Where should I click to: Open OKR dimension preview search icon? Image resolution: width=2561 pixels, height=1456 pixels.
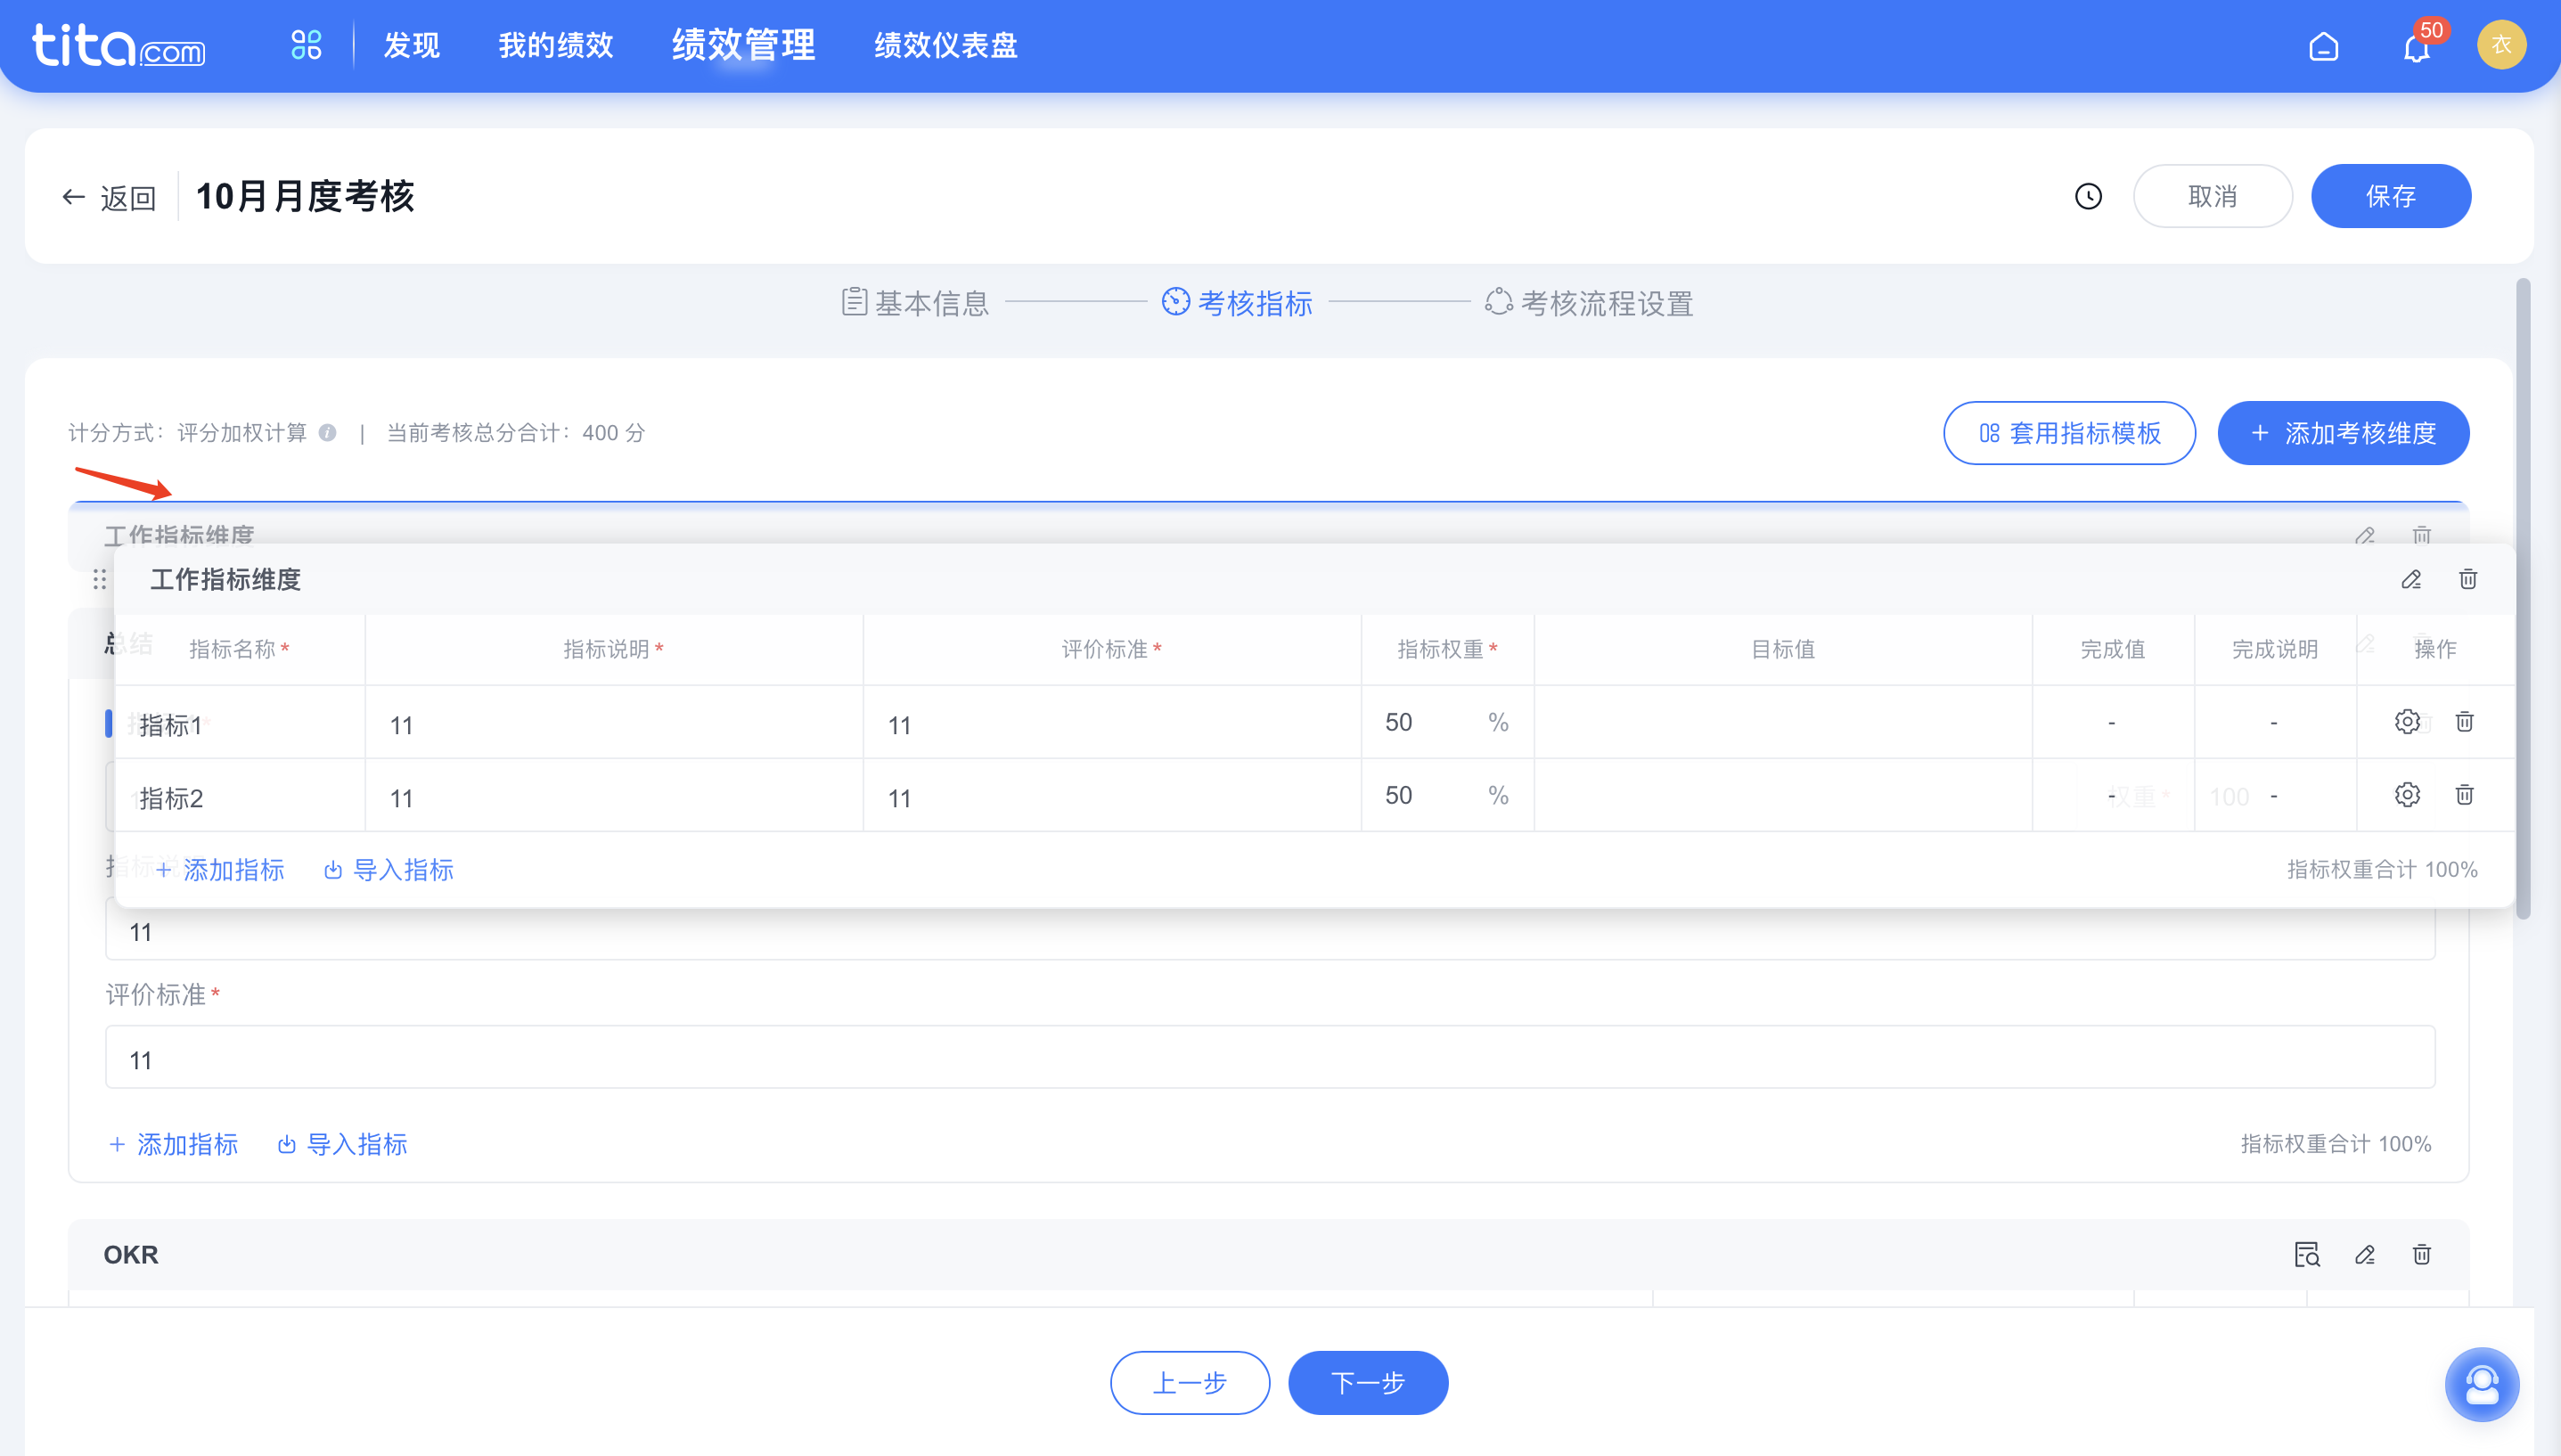click(2307, 1254)
